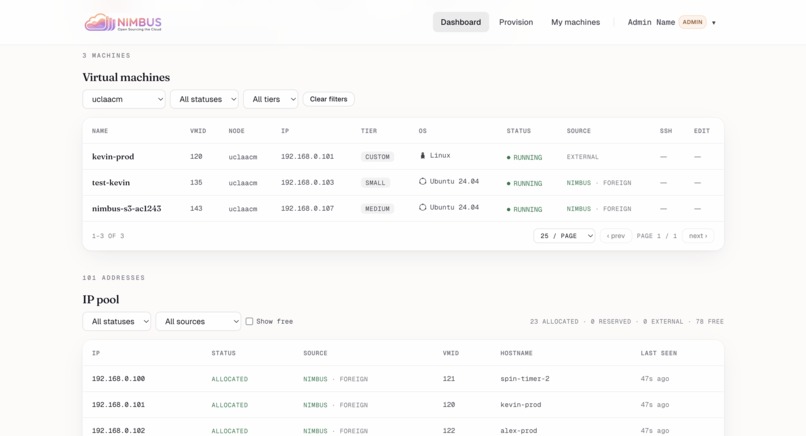Click the MEDIUM tier badge
Viewport: 806px width, 436px height.
[x=377, y=209]
